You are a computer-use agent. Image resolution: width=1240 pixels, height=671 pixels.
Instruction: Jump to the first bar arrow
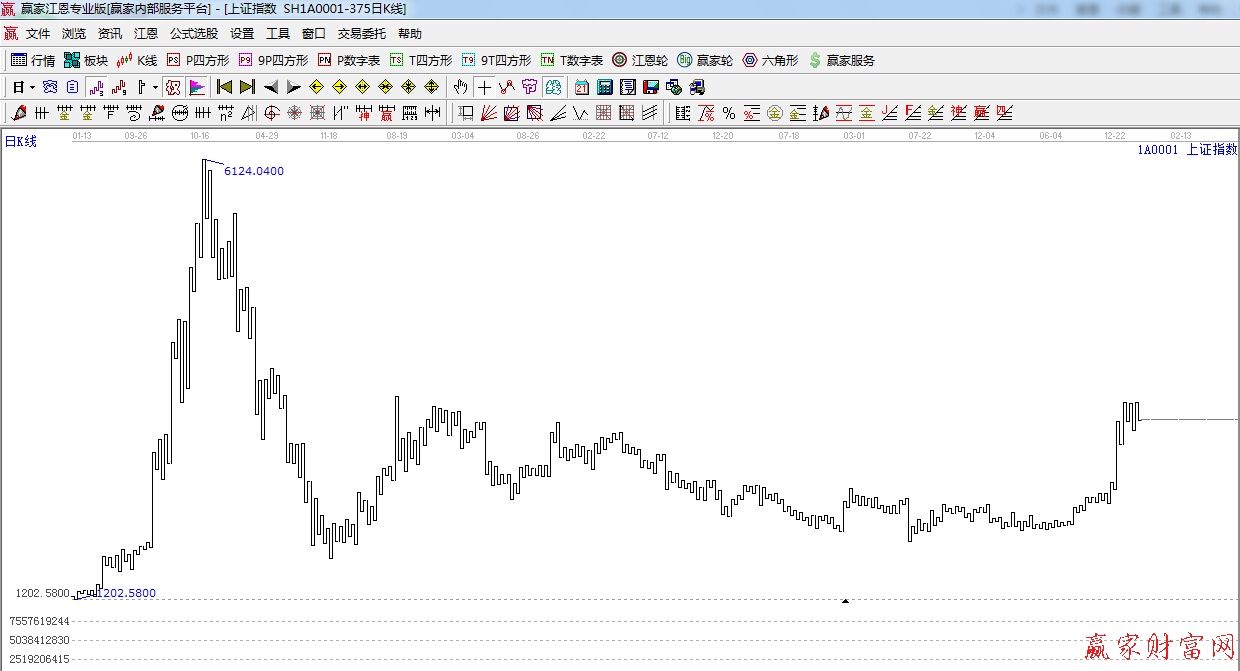[x=224, y=87]
